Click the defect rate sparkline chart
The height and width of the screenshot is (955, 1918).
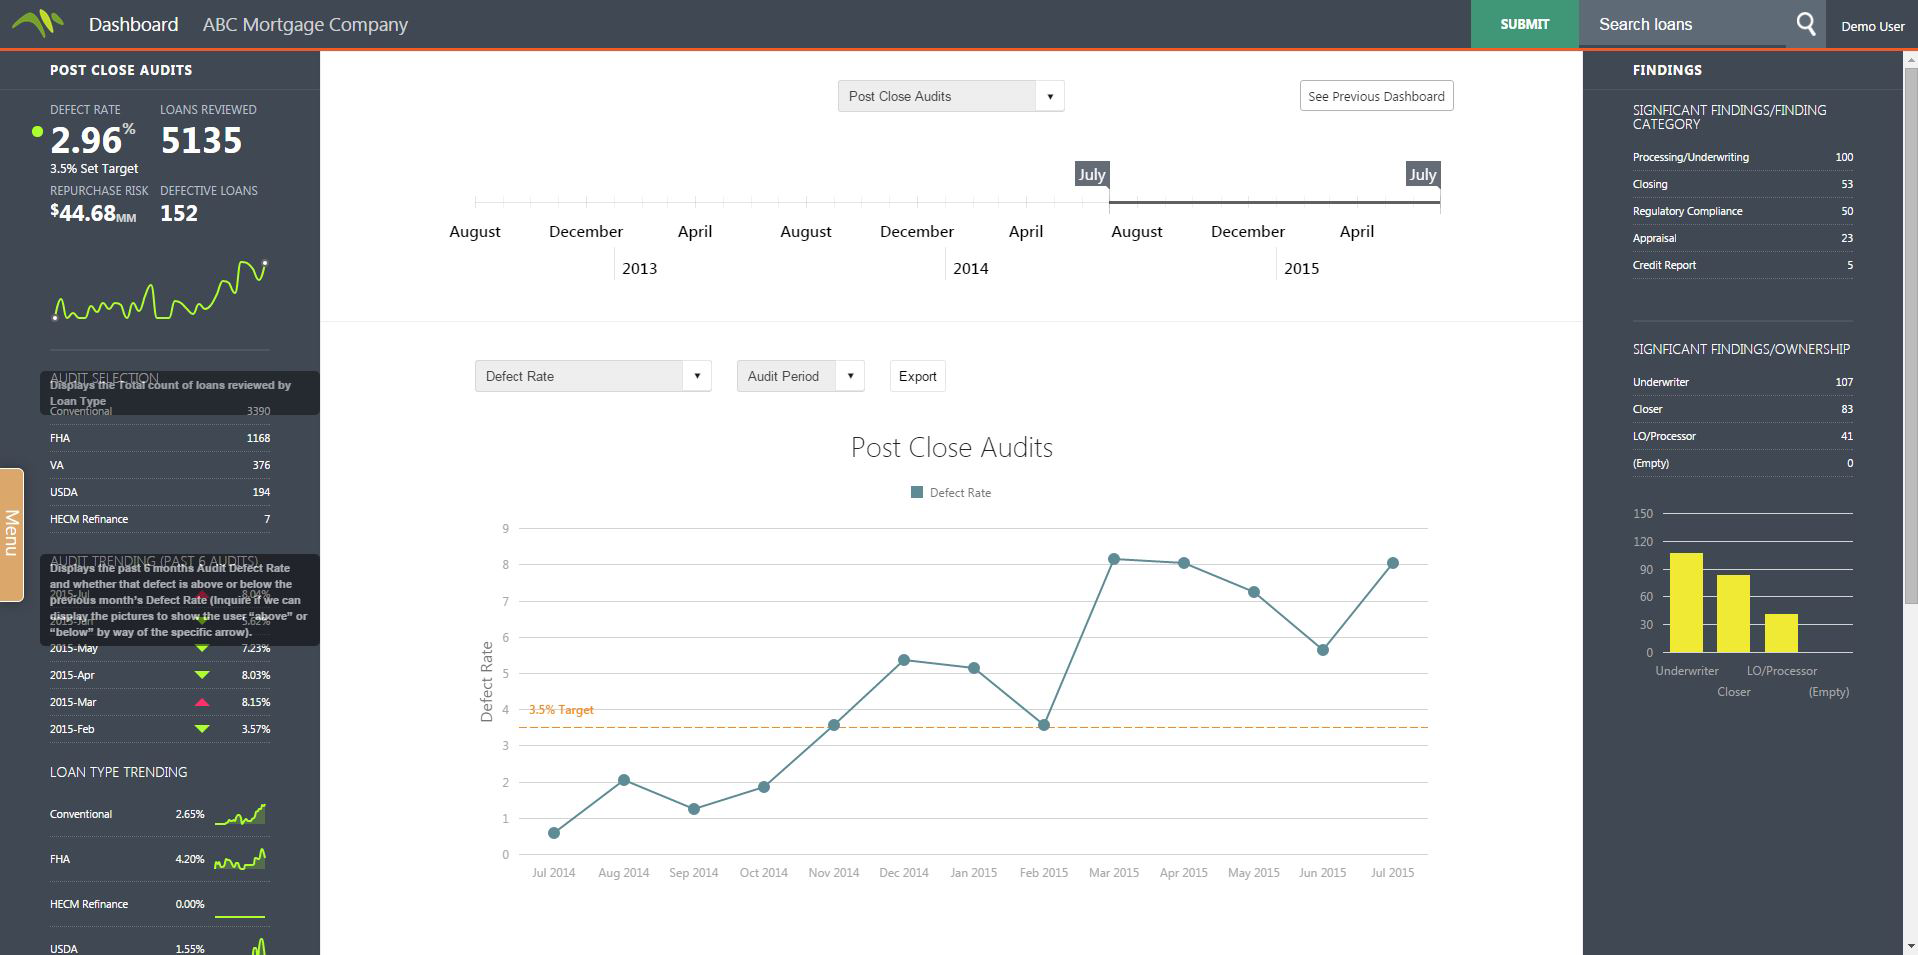click(x=160, y=290)
